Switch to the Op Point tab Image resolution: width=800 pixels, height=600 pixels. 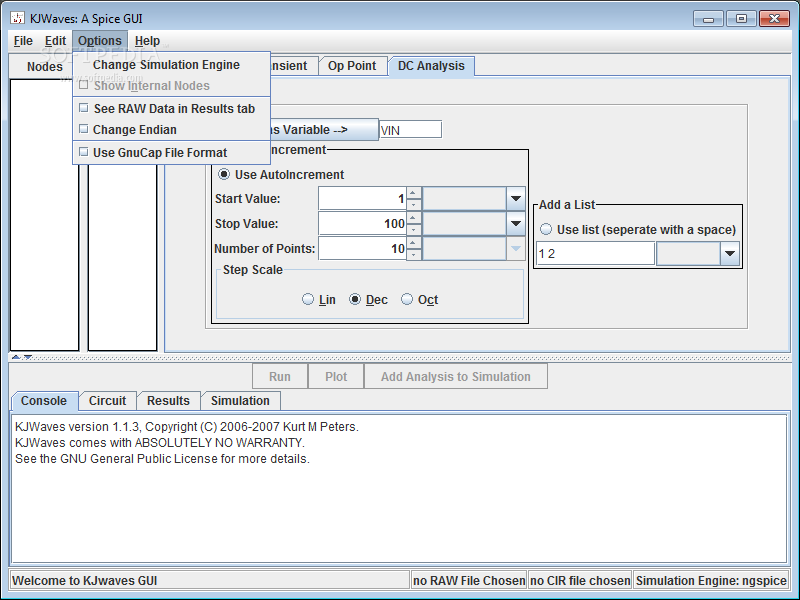pyautogui.click(x=352, y=66)
